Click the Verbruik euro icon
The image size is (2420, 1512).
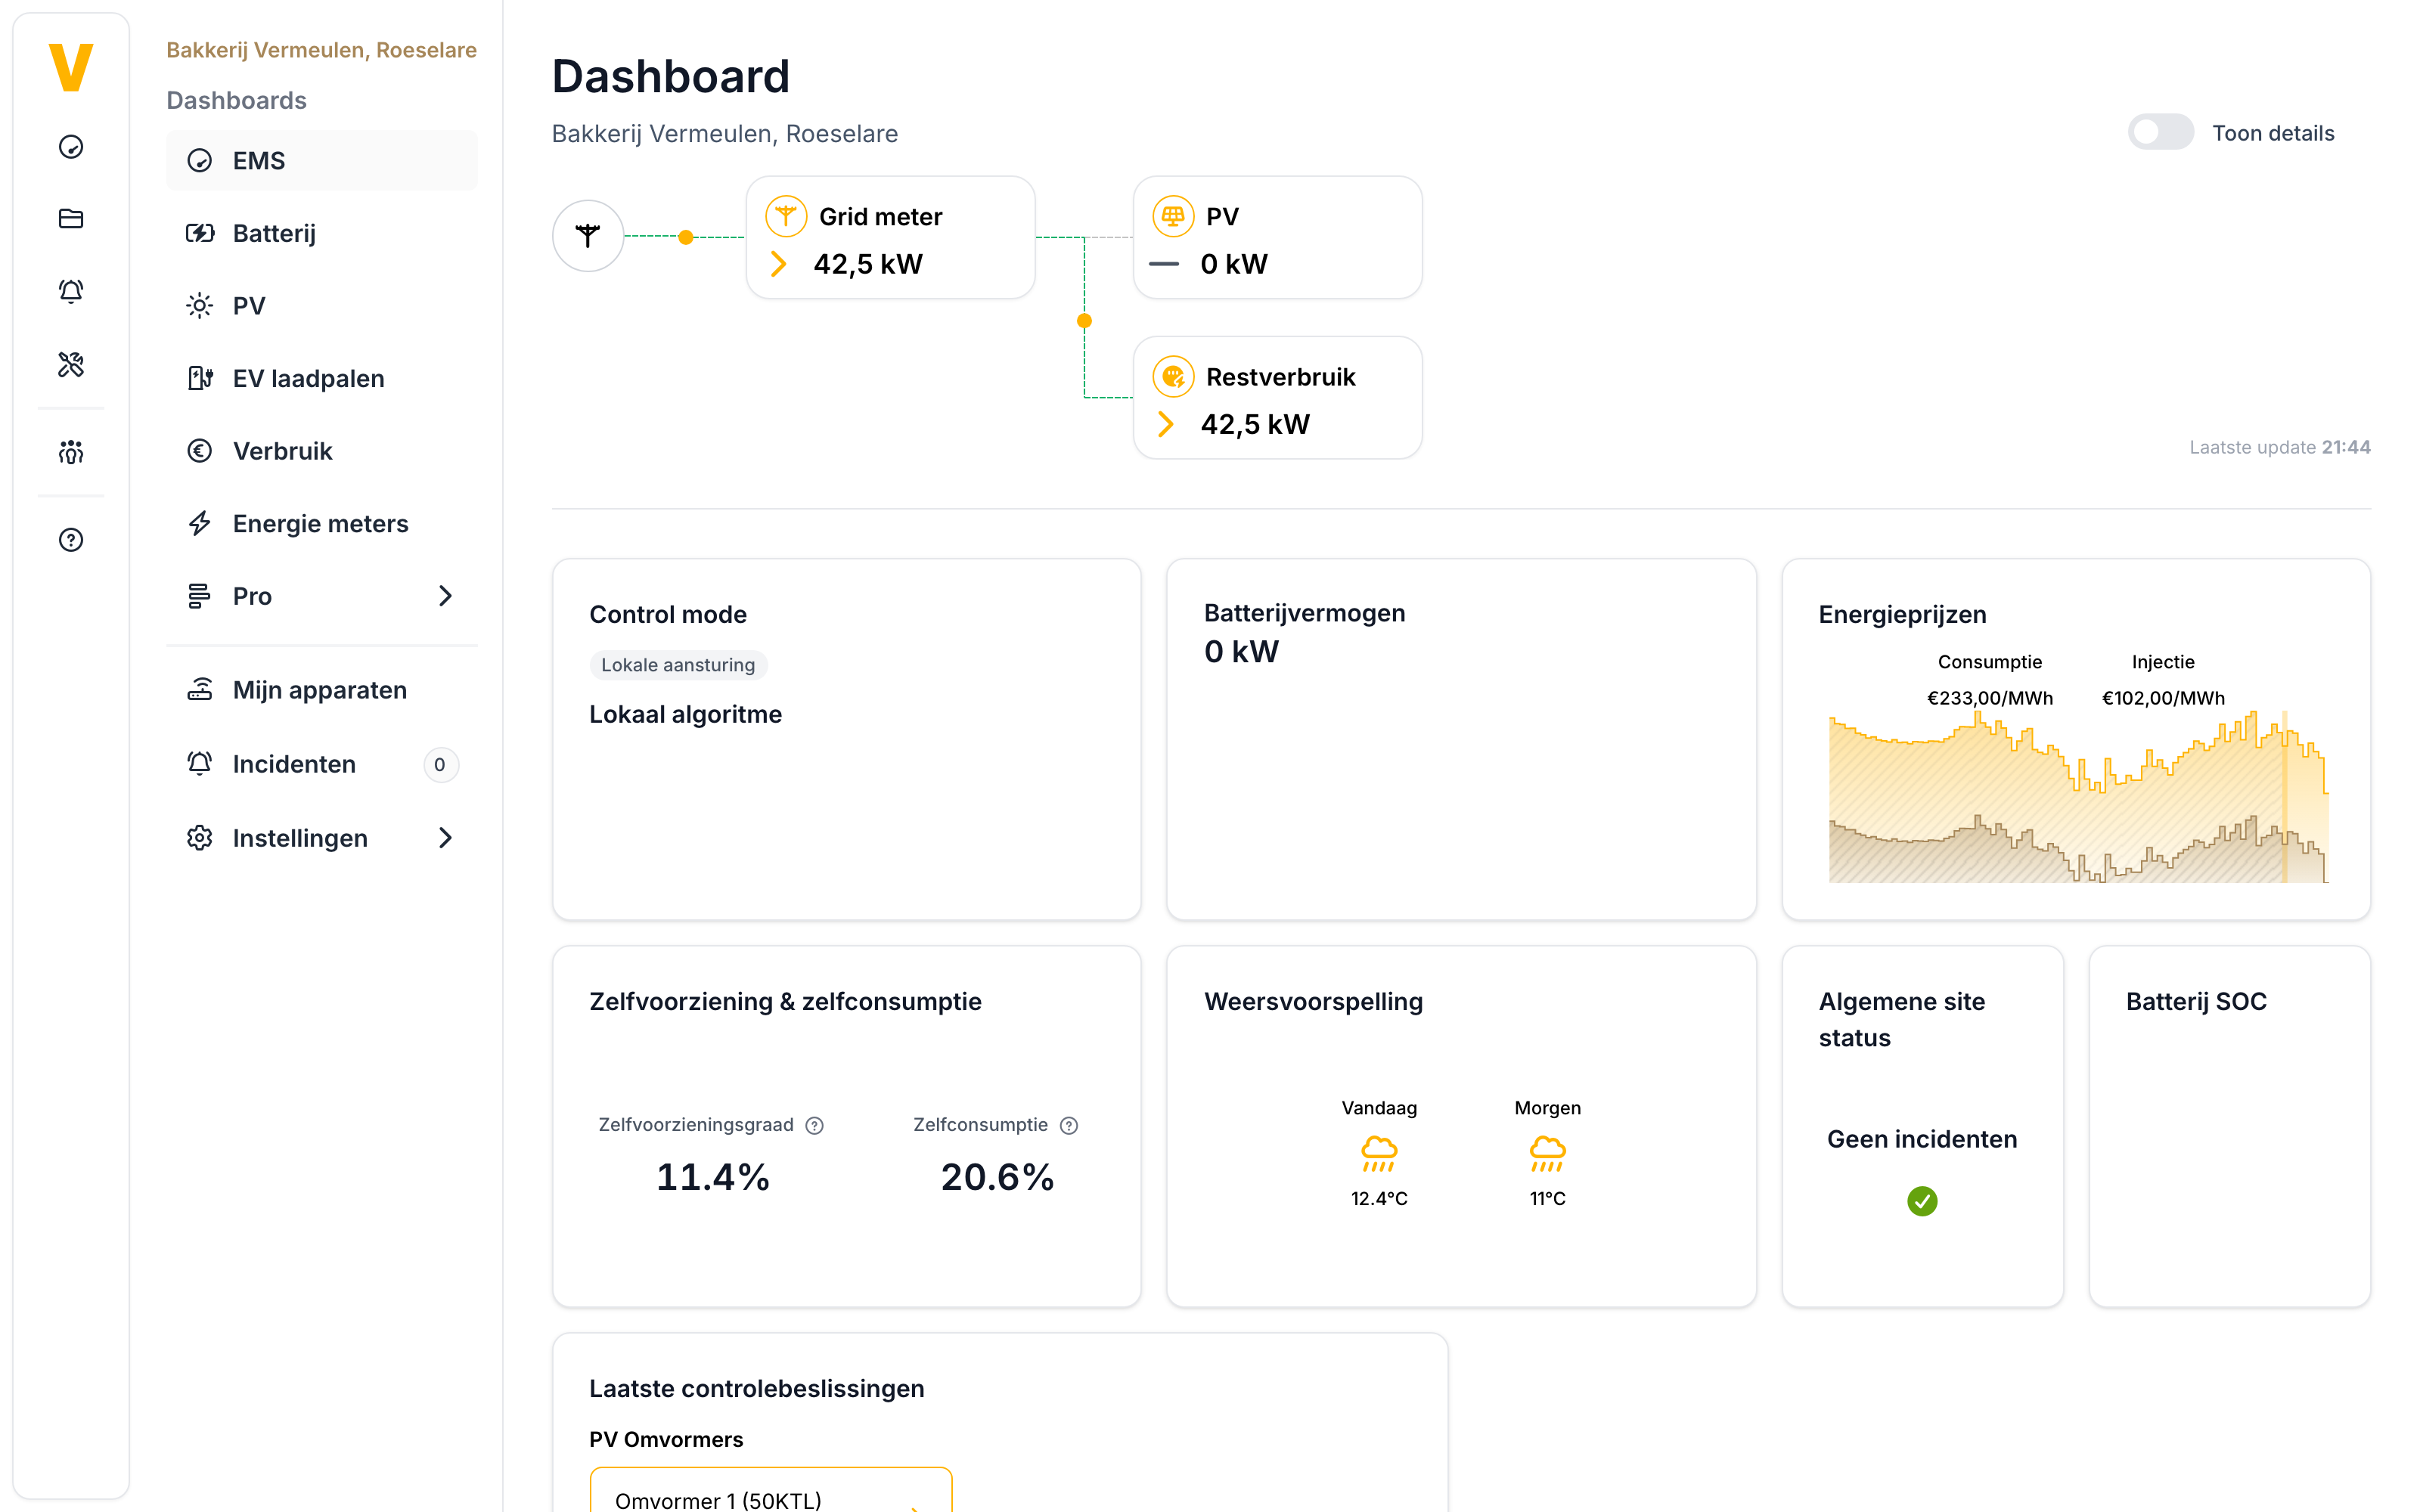coord(200,451)
